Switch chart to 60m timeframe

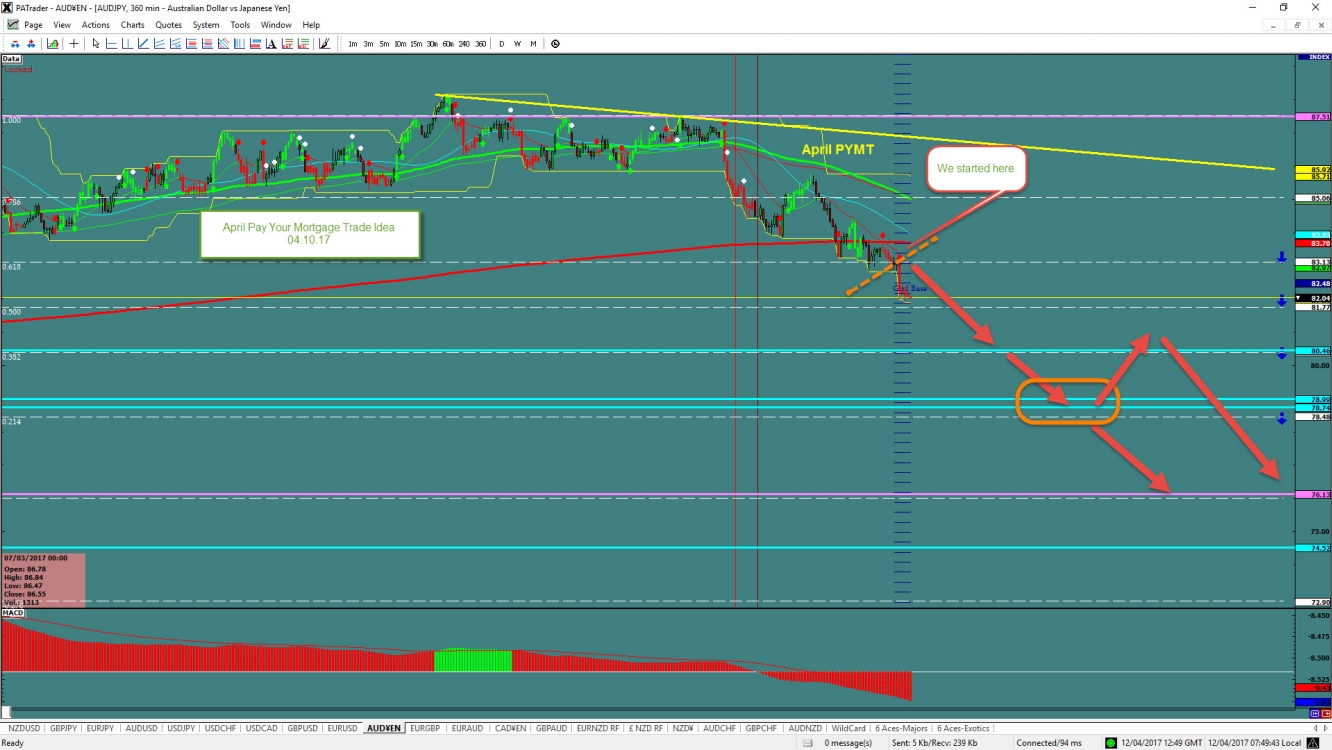click(x=448, y=44)
